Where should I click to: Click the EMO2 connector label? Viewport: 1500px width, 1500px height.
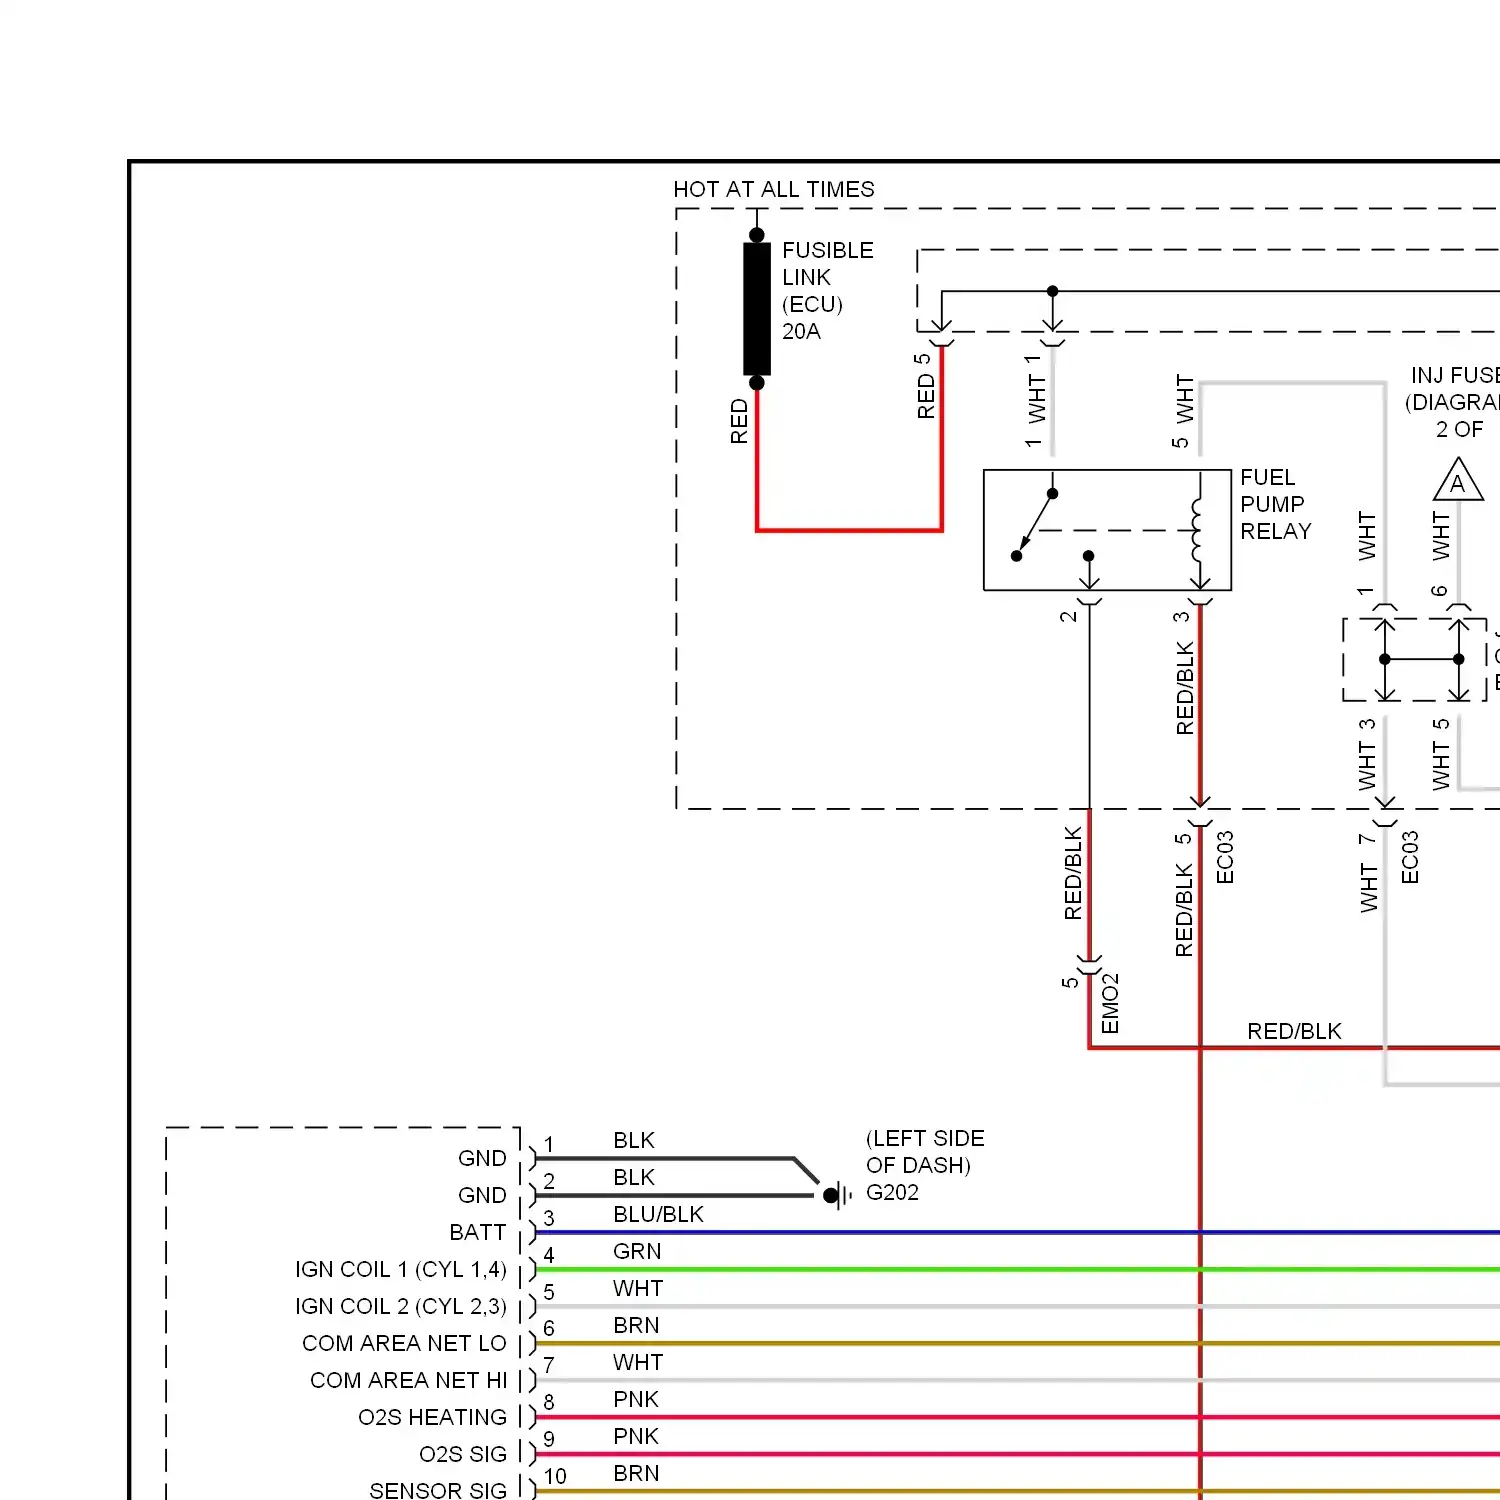[x=1110, y=1004]
